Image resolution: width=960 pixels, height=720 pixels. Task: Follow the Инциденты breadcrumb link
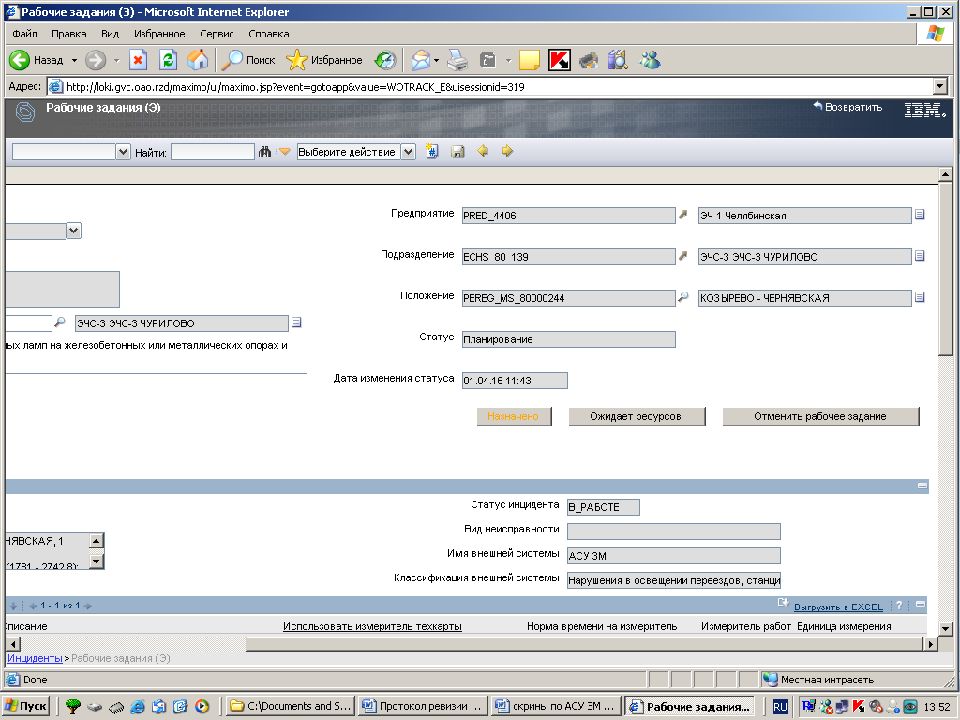35,658
